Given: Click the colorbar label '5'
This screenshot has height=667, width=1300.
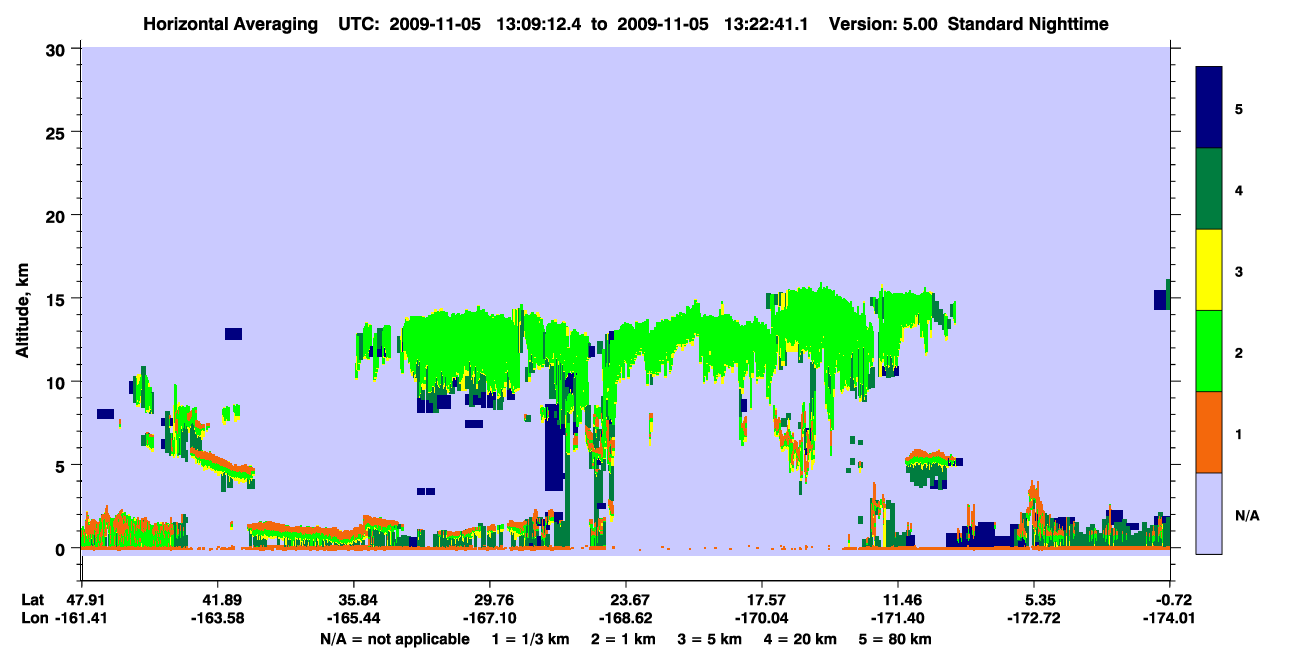Looking at the screenshot, I should pos(1239,108).
